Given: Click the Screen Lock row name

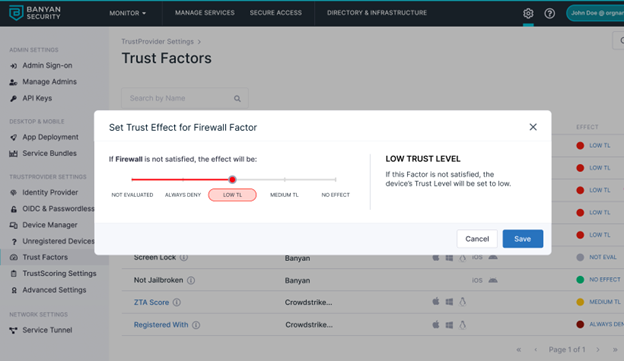Looking at the screenshot, I should [x=155, y=258].
